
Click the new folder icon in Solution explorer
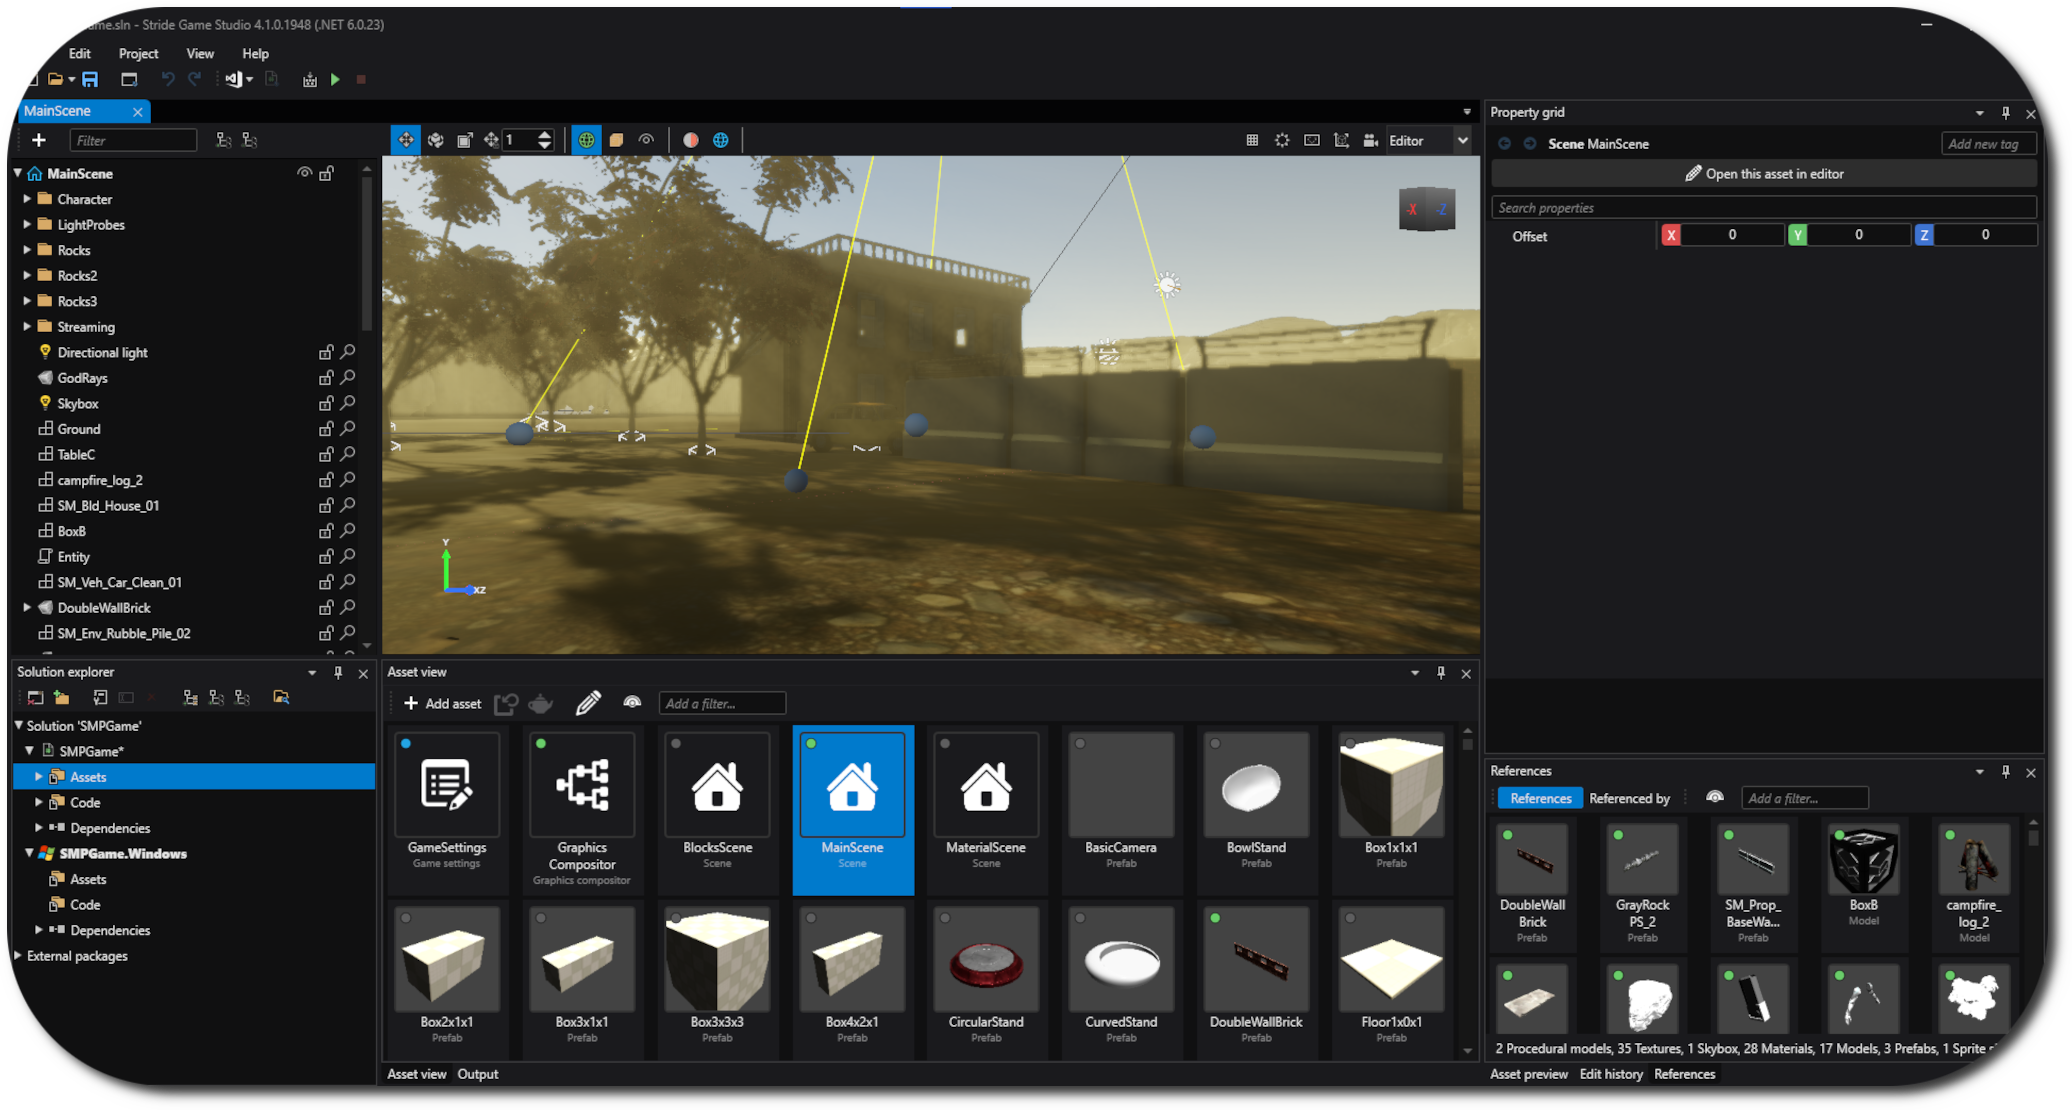point(62,697)
